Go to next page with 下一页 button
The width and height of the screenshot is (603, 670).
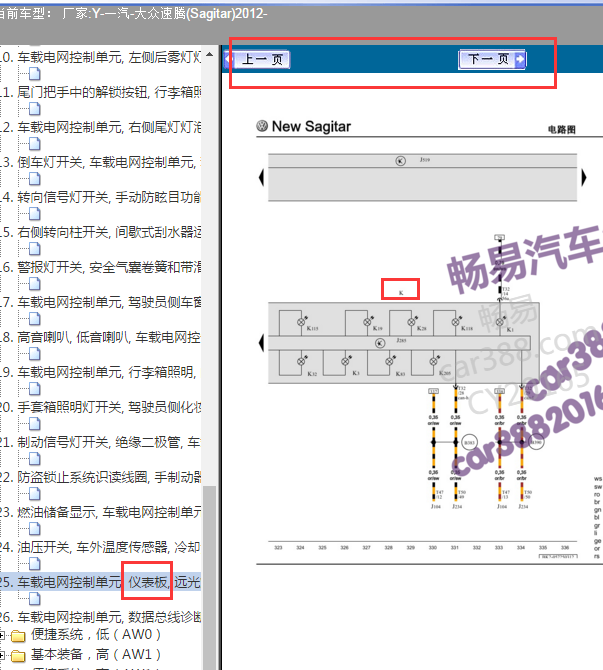coord(492,59)
